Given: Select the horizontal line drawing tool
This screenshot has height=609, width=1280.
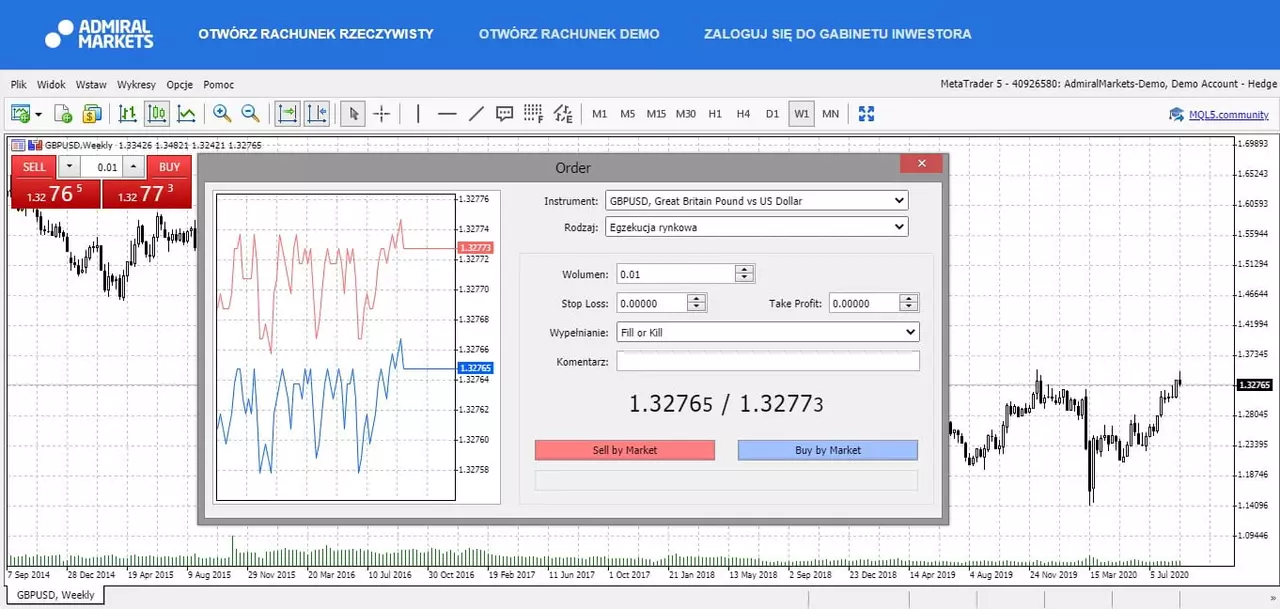Looking at the screenshot, I should (x=447, y=114).
